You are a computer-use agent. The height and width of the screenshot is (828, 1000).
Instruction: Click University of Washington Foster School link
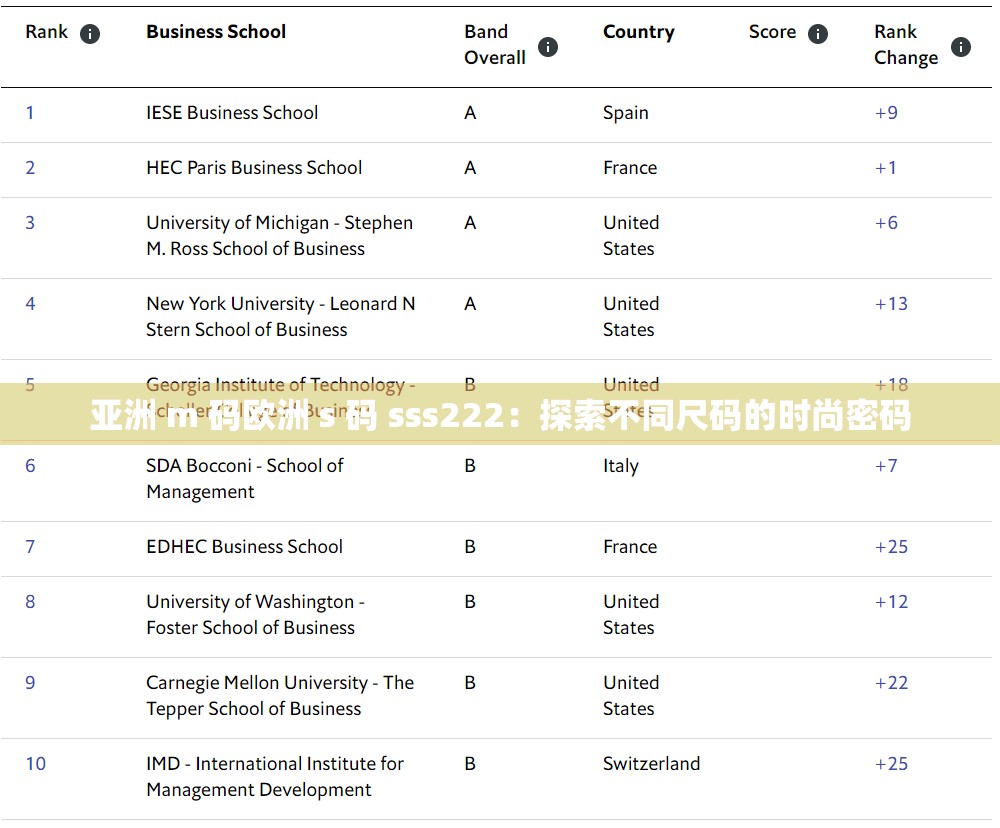256,614
